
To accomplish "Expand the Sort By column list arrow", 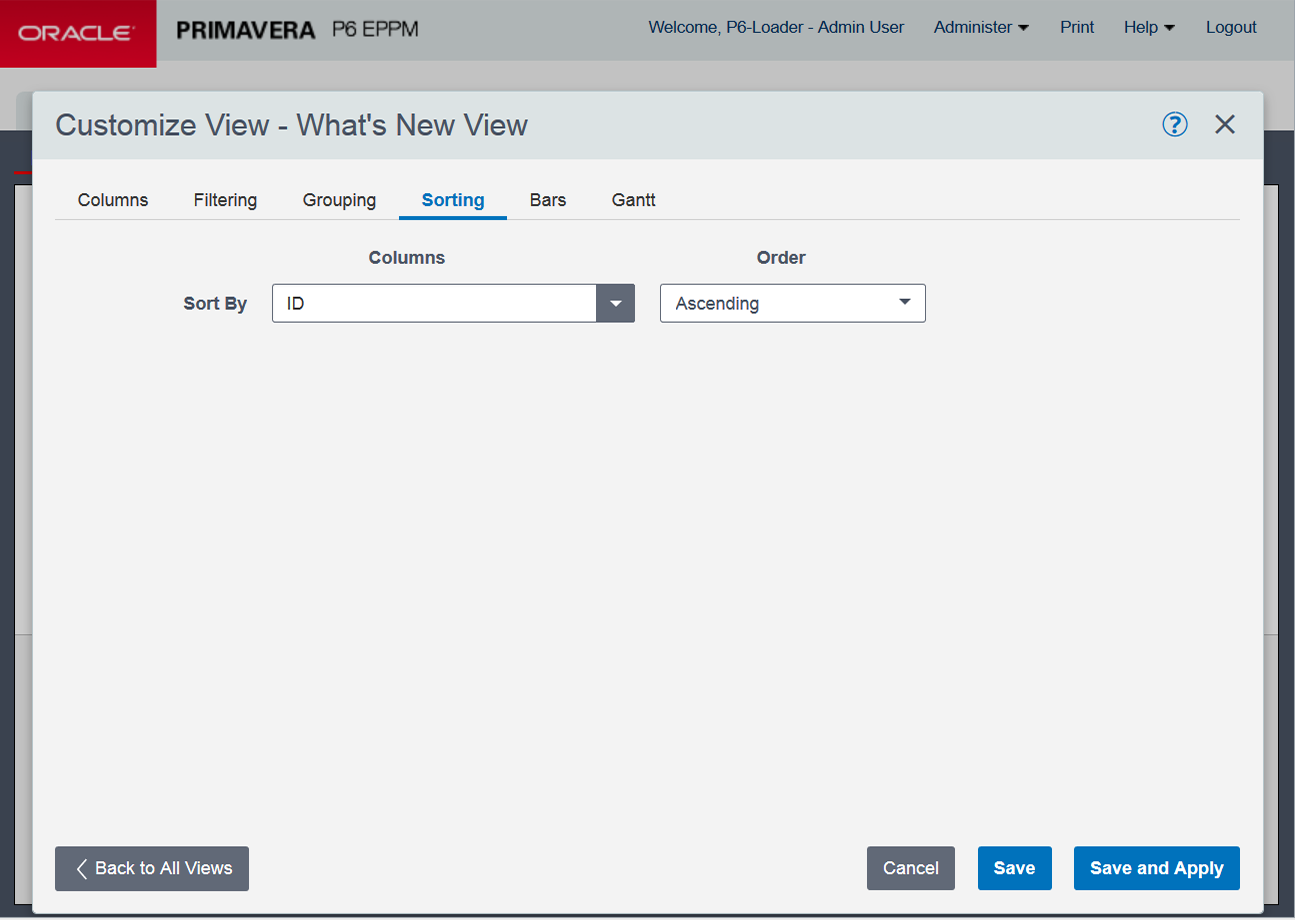I will click(x=615, y=304).
